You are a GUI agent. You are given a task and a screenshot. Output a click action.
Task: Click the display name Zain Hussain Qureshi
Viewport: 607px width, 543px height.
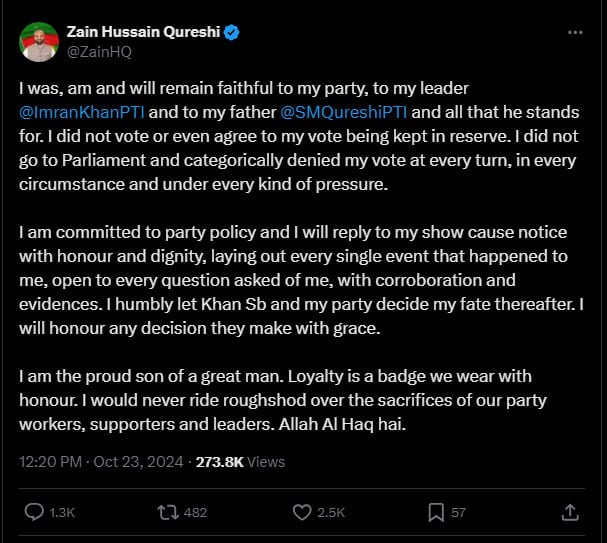[x=143, y=32]
